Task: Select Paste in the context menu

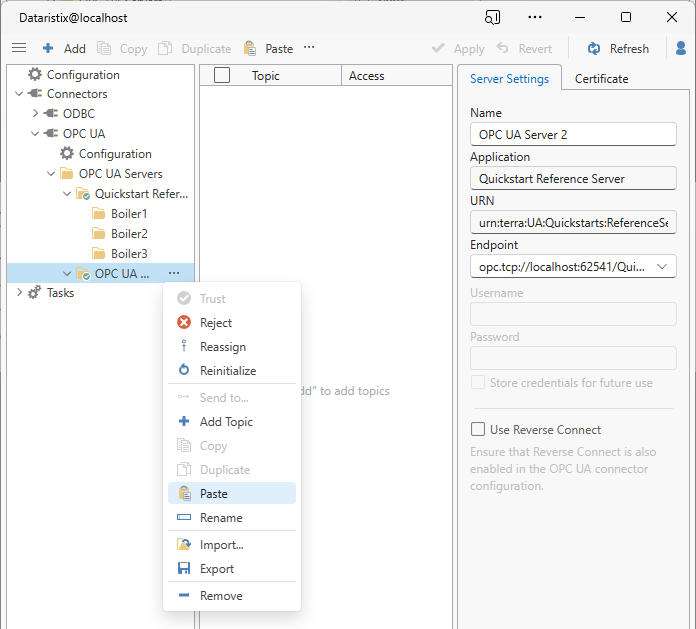Action: (x=213, y=494)
